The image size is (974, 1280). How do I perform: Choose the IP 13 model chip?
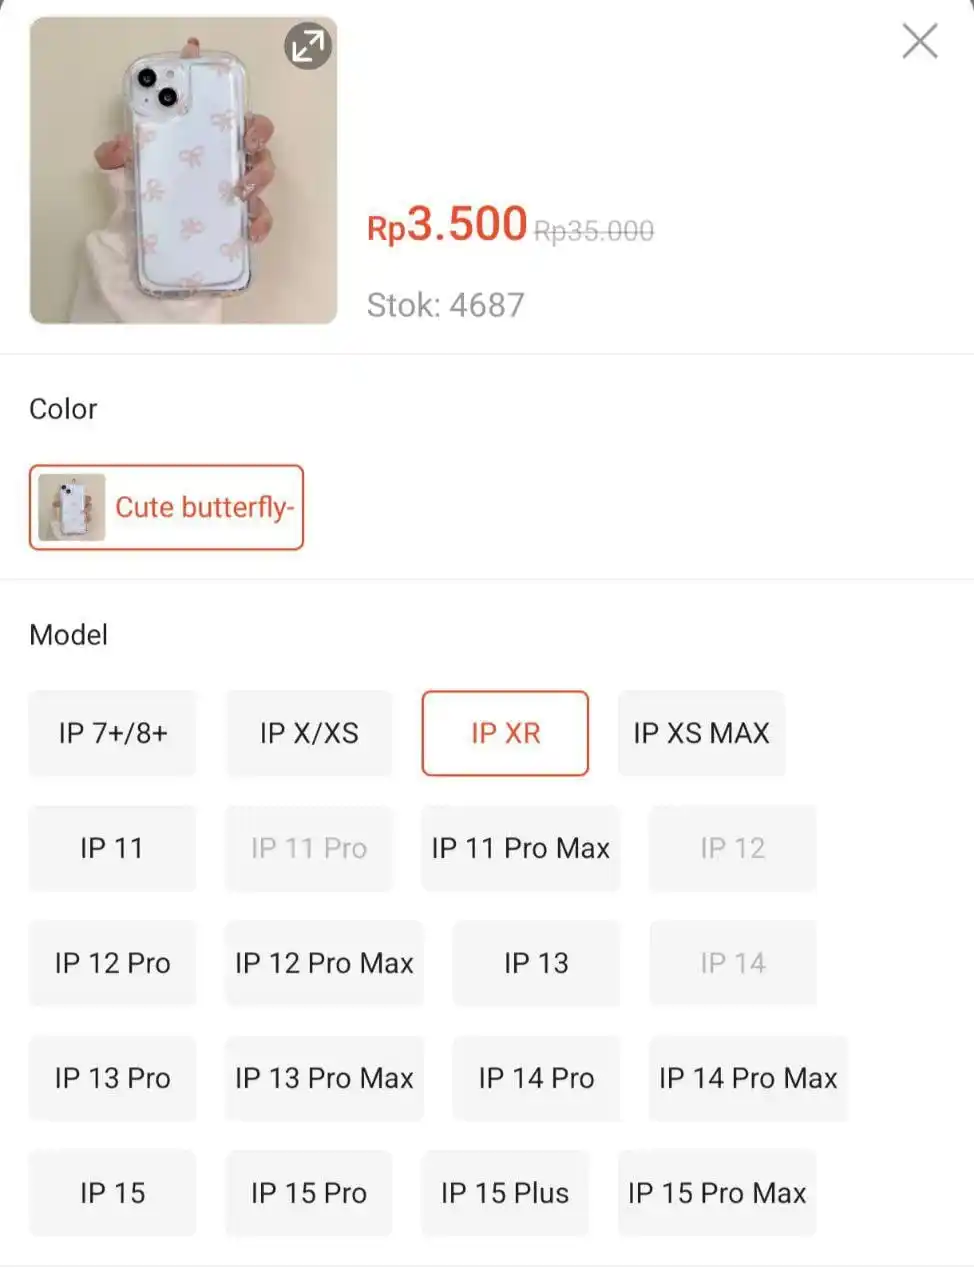[x=536, y=963]
